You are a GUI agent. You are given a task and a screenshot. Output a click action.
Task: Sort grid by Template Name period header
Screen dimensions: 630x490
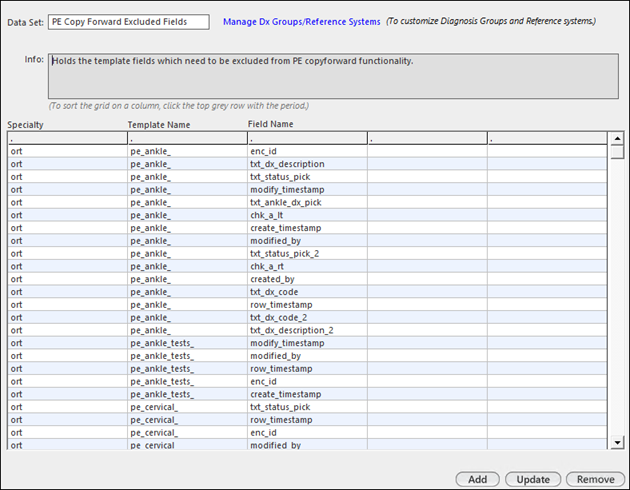(x=187, y=139)
